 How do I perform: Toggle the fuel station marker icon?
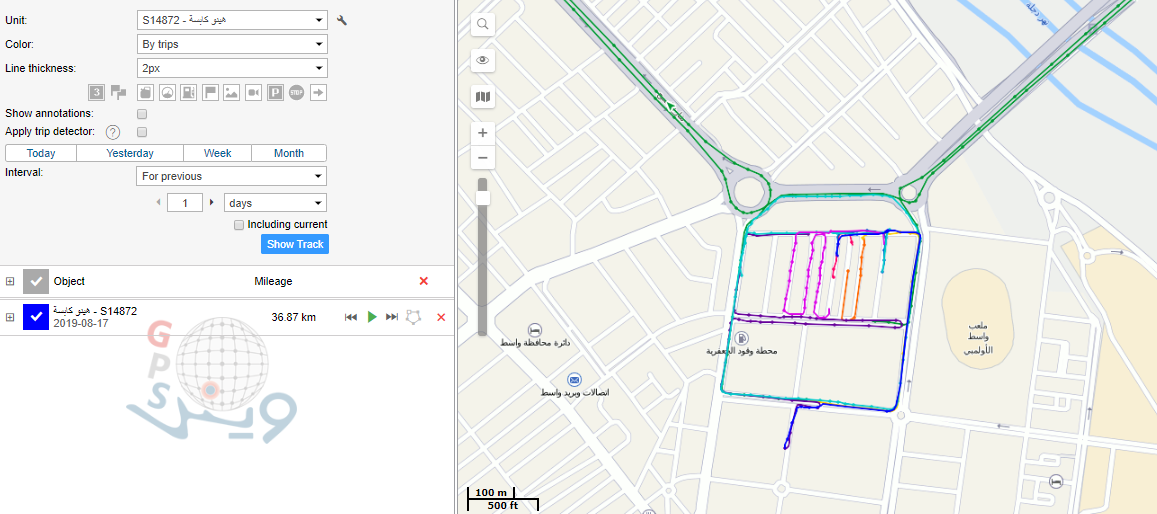click(188, 93)
